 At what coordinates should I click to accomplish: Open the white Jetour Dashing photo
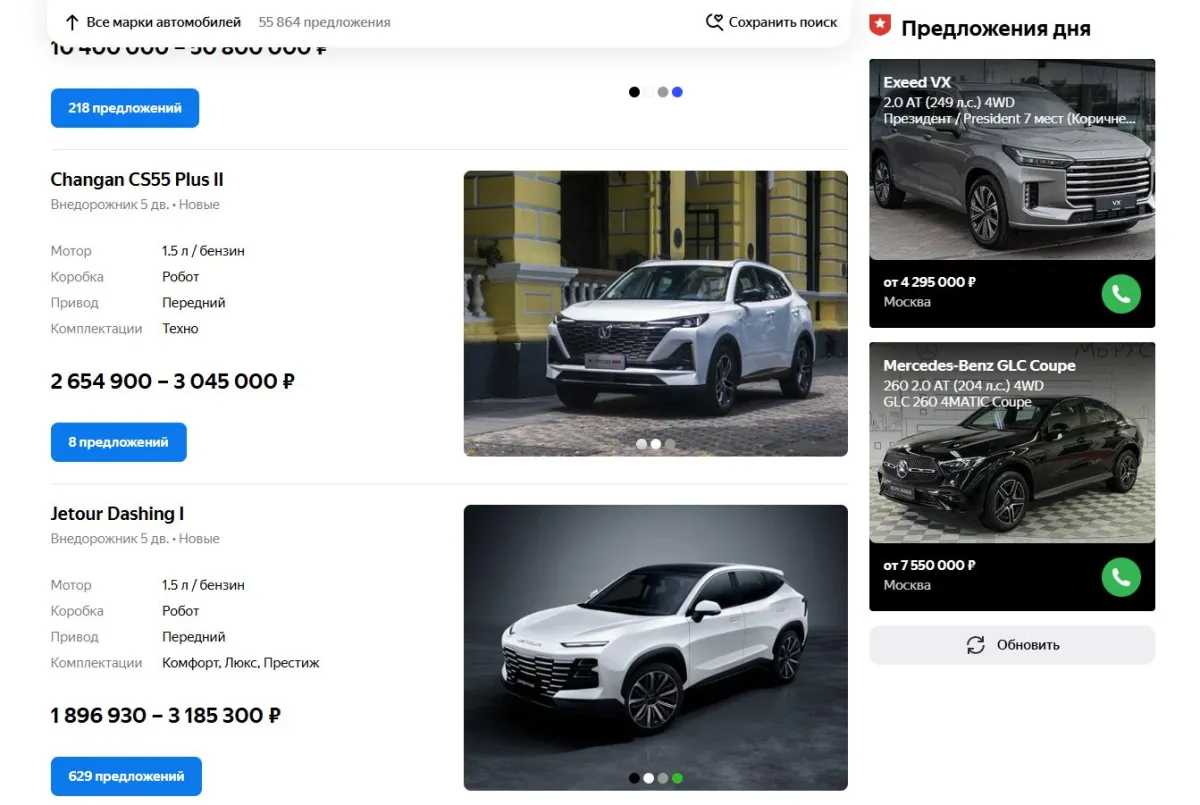[x=656, y=648]
